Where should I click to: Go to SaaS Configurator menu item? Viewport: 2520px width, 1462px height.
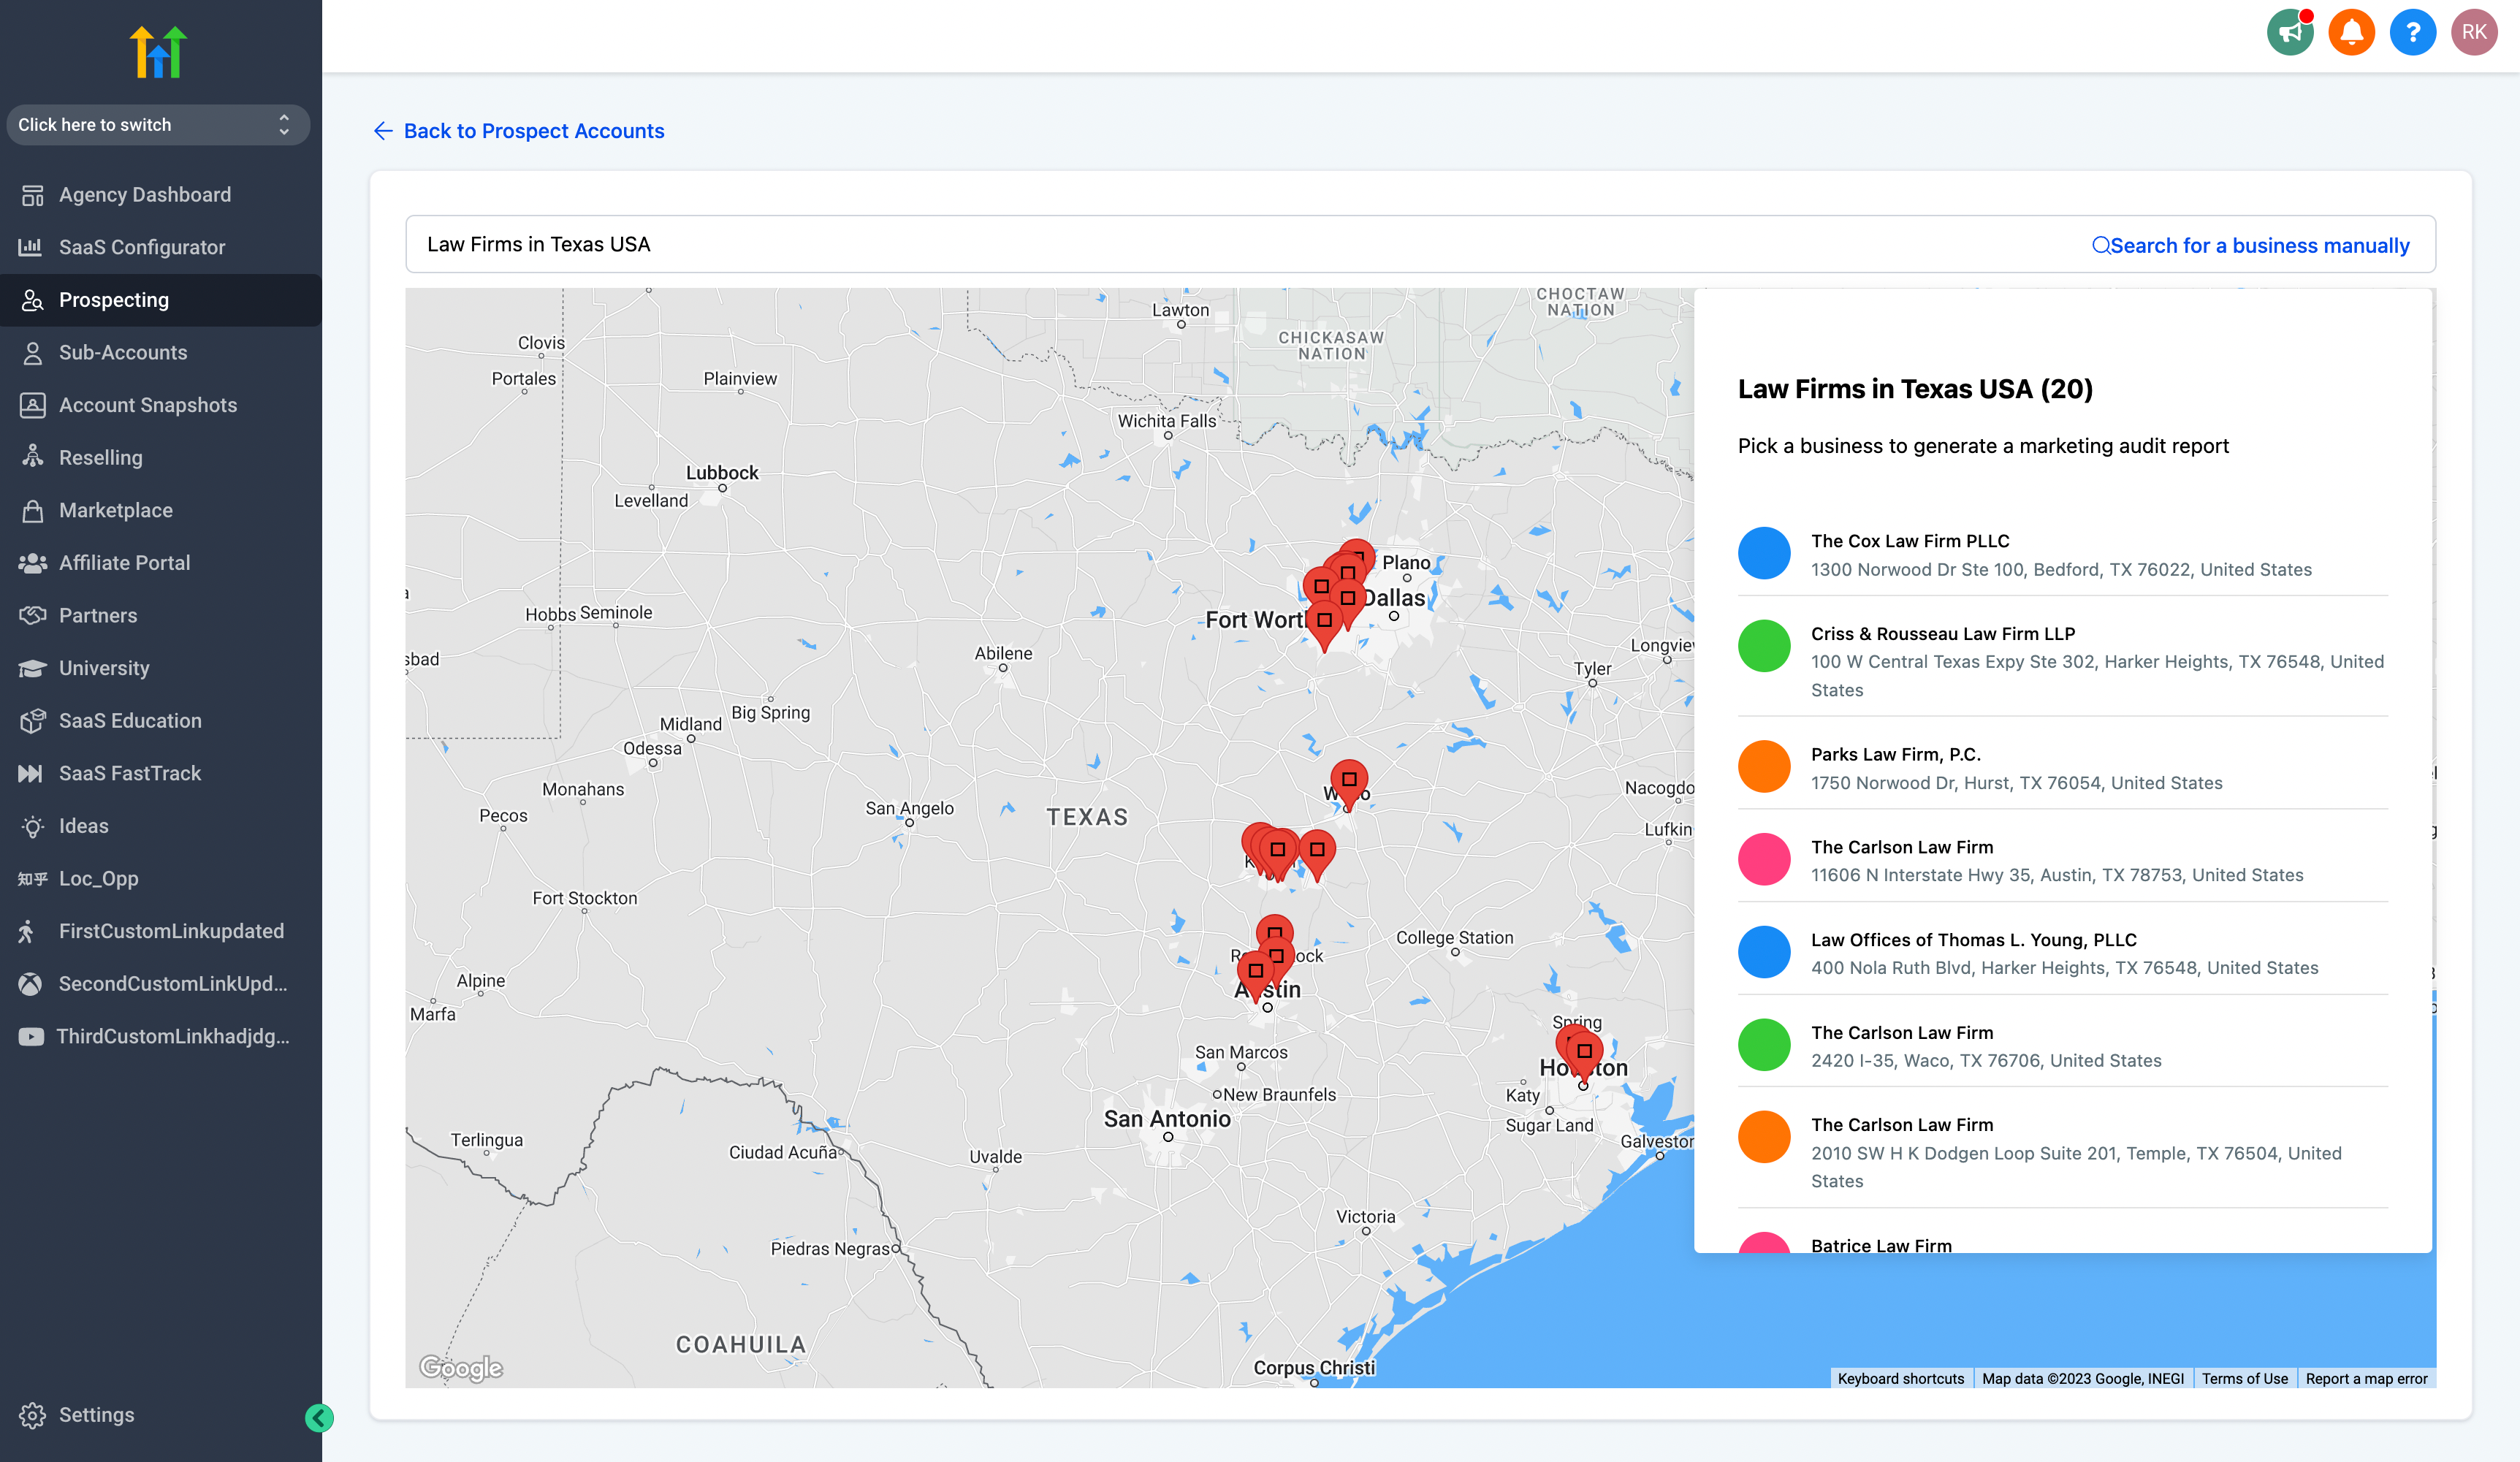[x=160, y=247]
